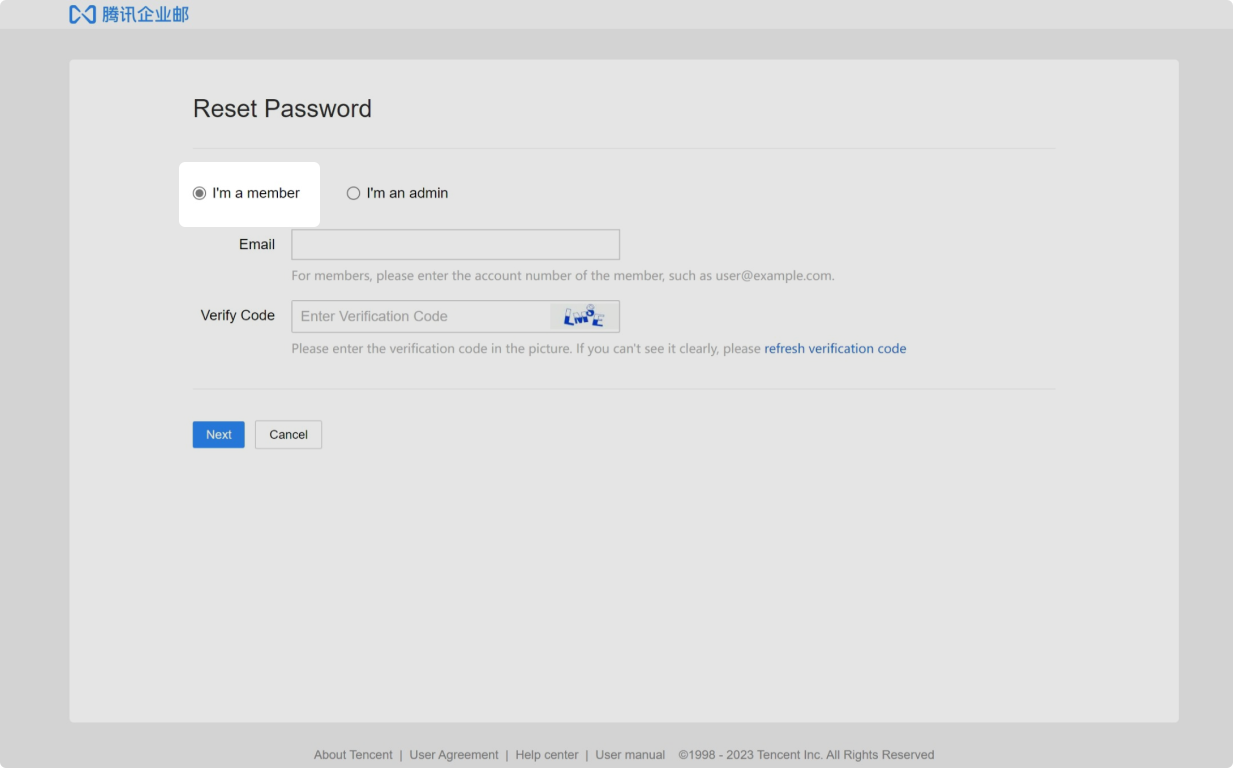The width and height of the screenshot is (1233, 768).
Task: Click the Reset Password heading
Action: 282,108
